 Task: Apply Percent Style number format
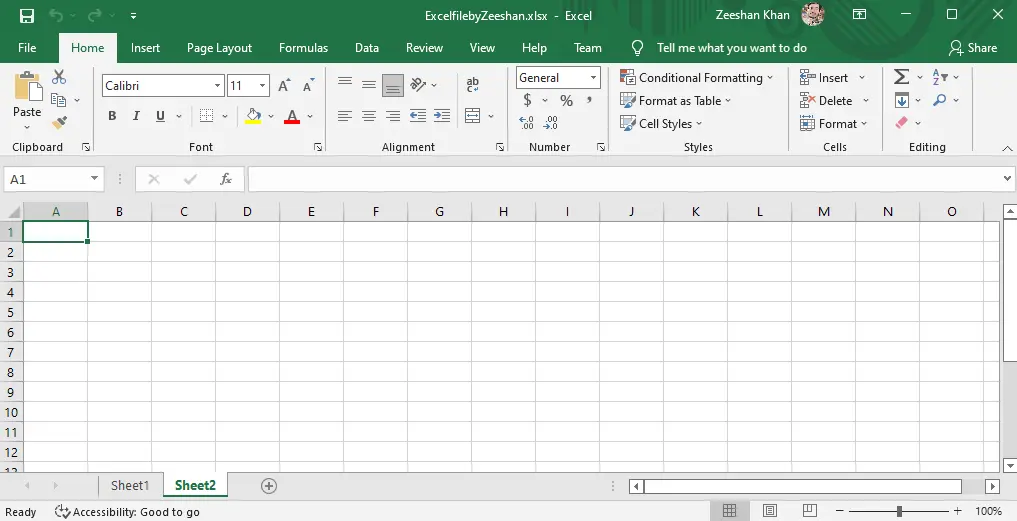(x=566, y=100)
